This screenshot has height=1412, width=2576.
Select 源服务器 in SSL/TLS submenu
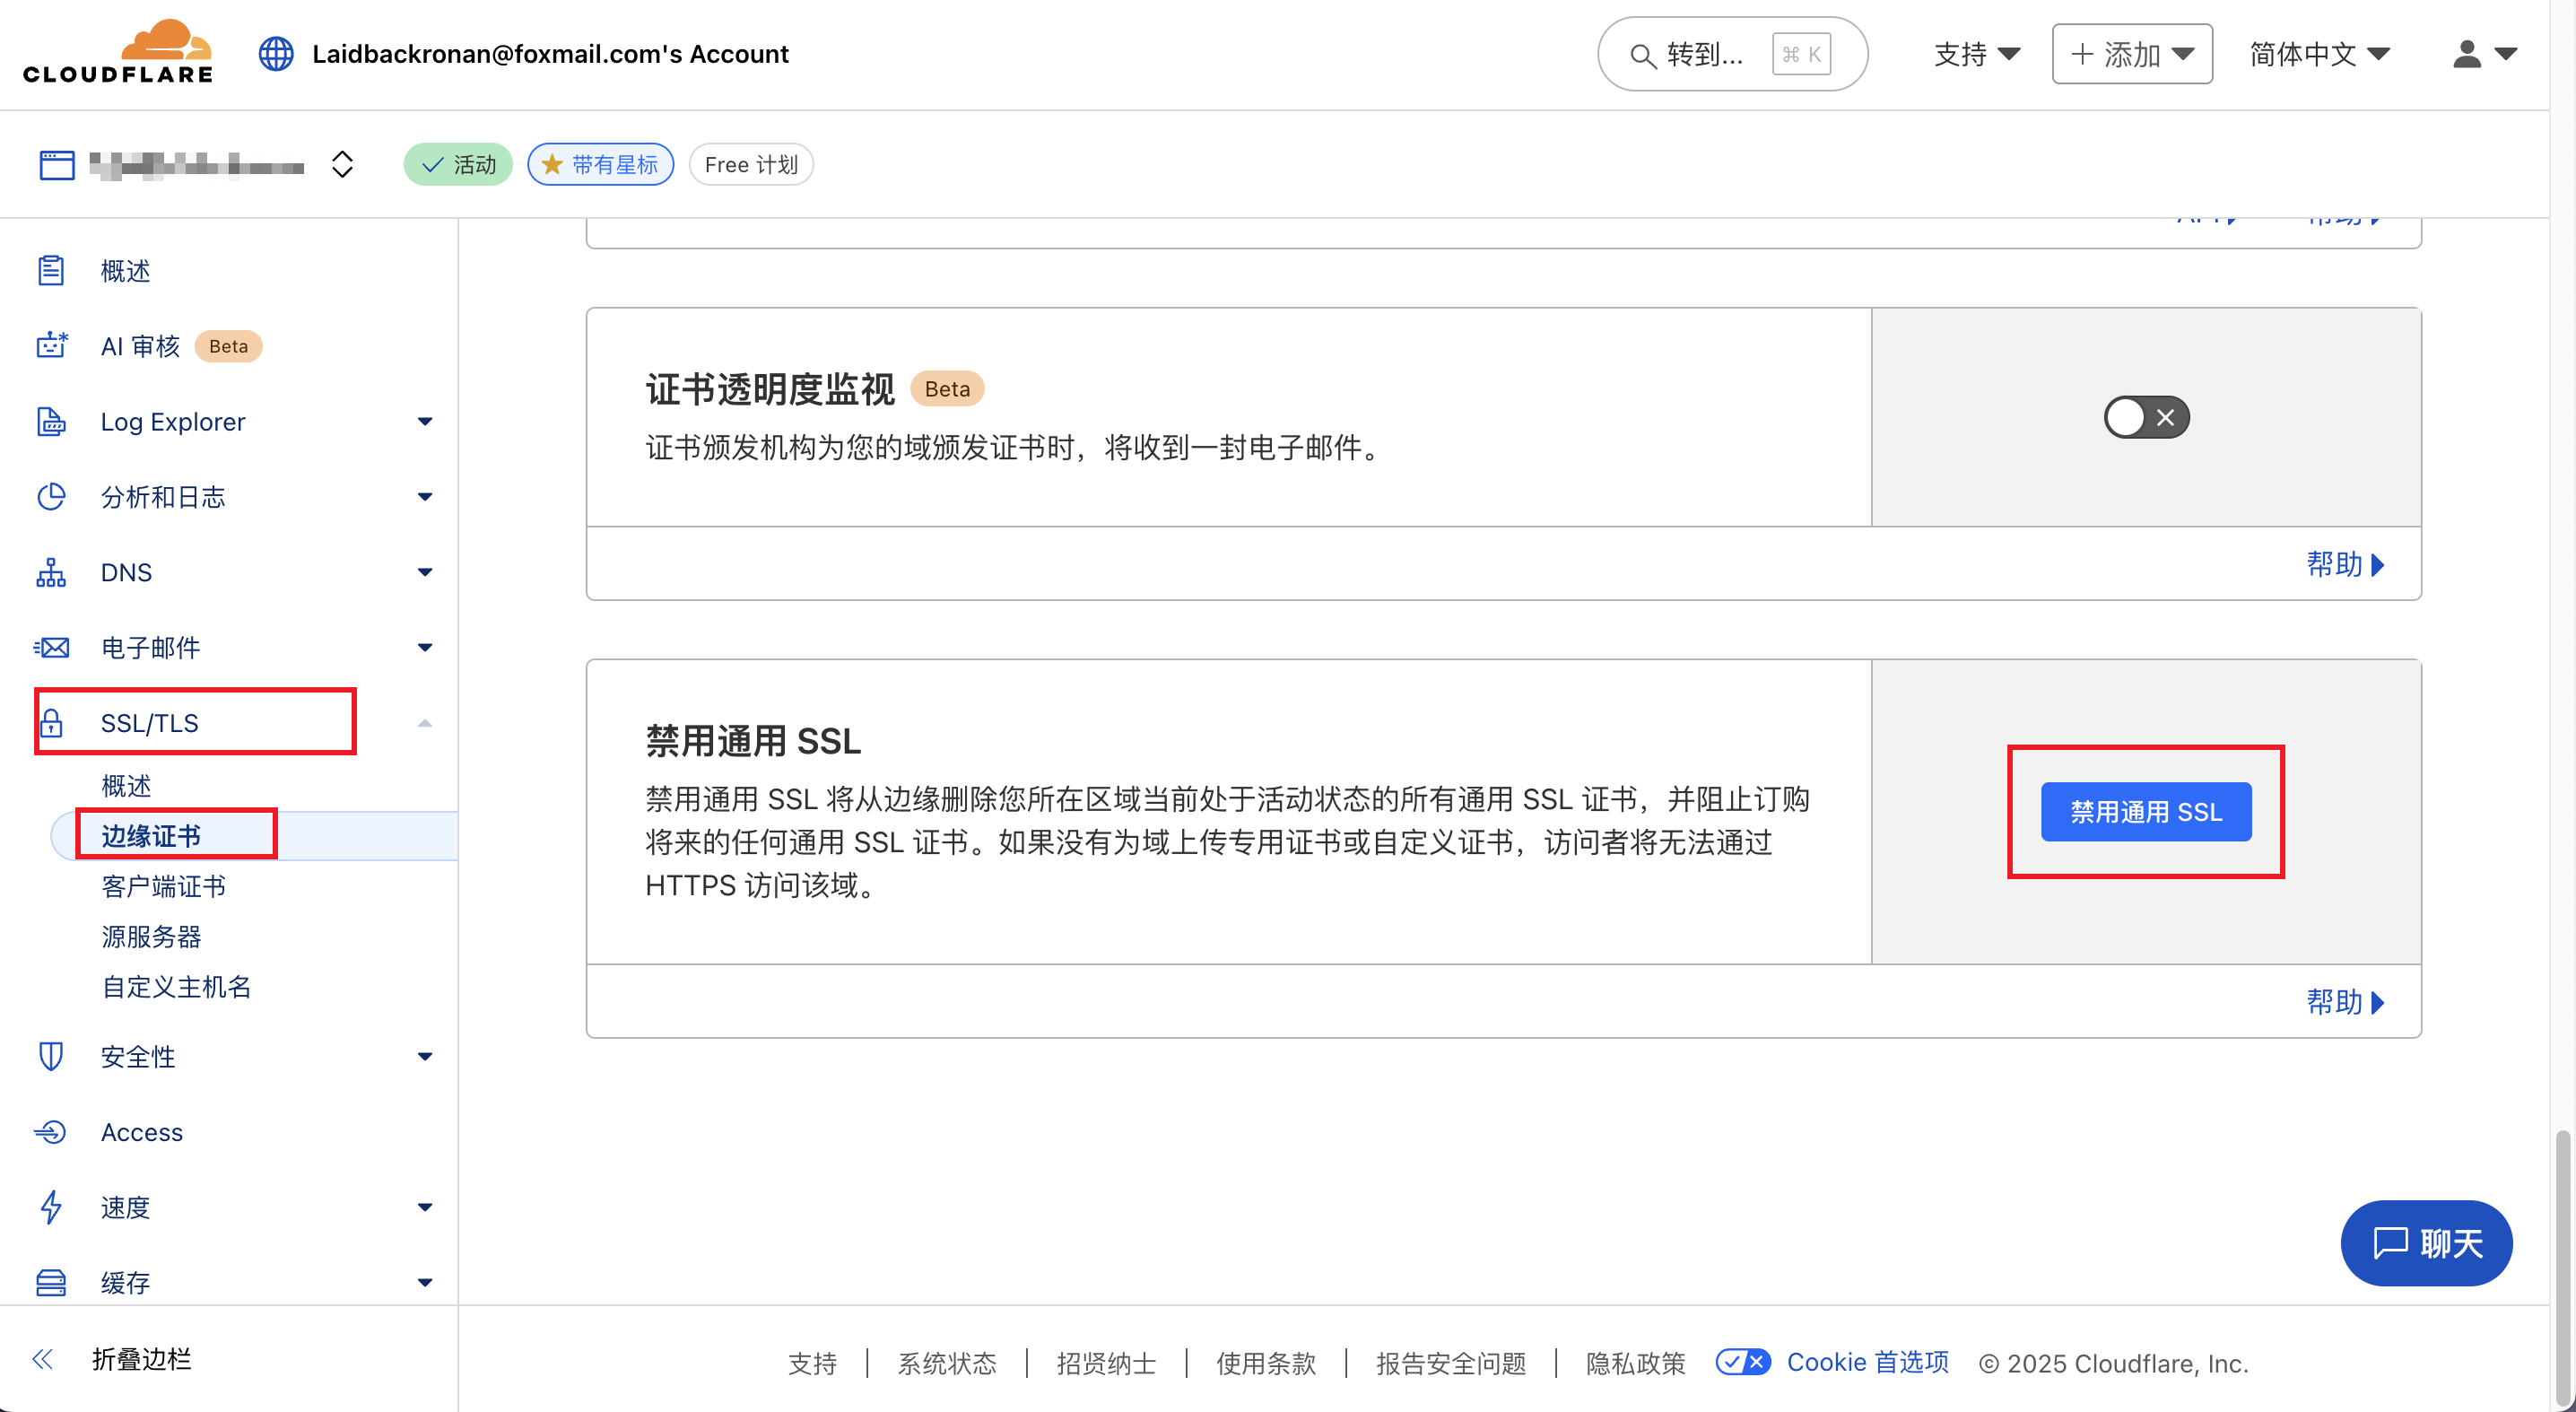pos(151,936)
